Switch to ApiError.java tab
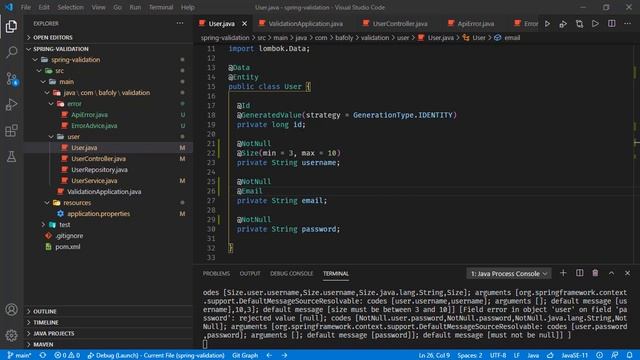Viewport: 640px width, 360px height. tap(476, 24)
